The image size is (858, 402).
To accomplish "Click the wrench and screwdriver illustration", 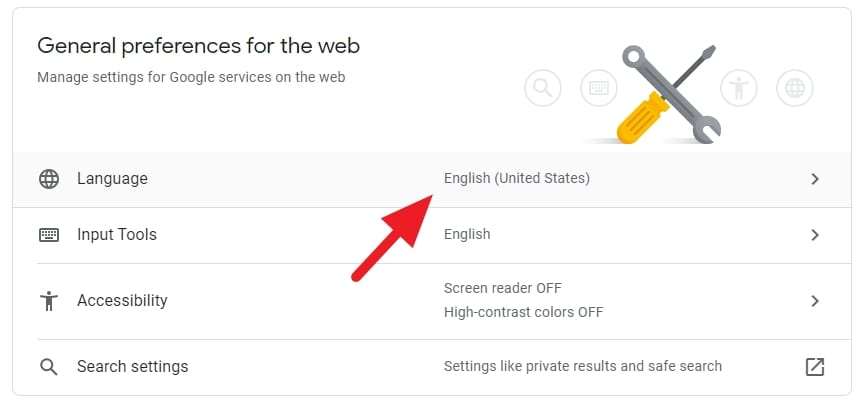I will (669, 94).
